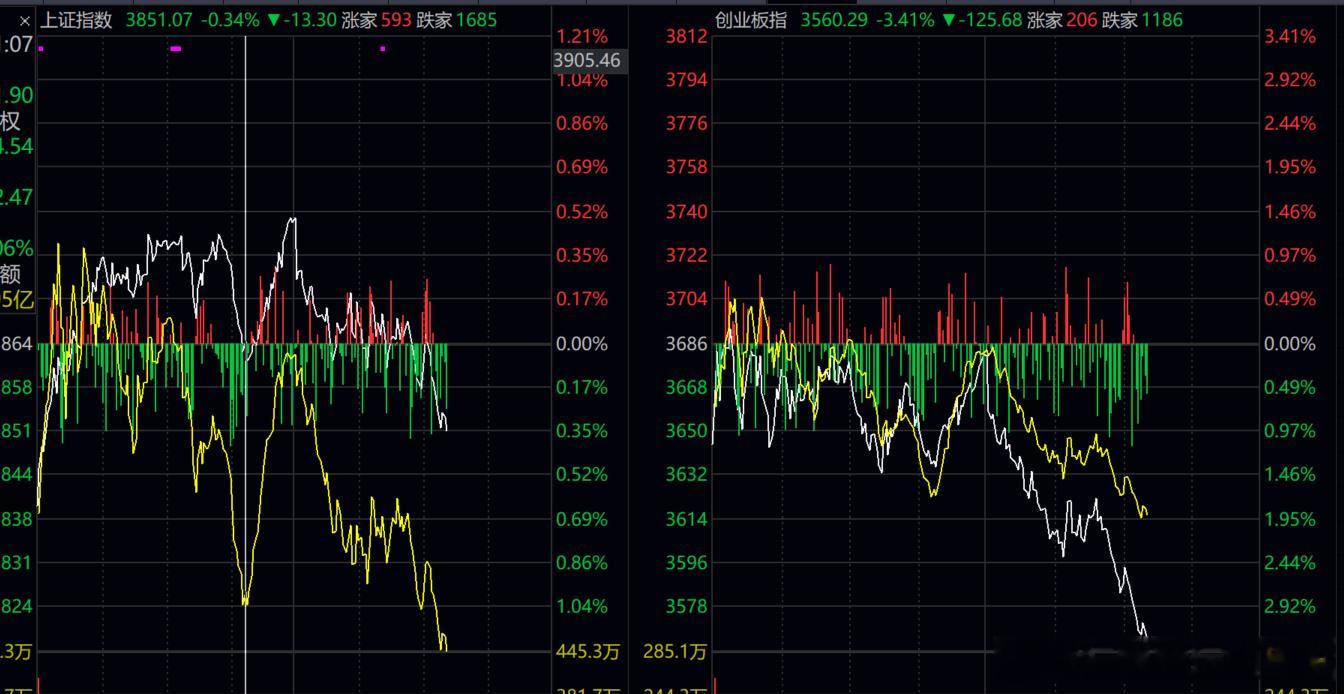Click the green 3668 price level label
Screen dimensions: 1344x694
pos(687,387)
